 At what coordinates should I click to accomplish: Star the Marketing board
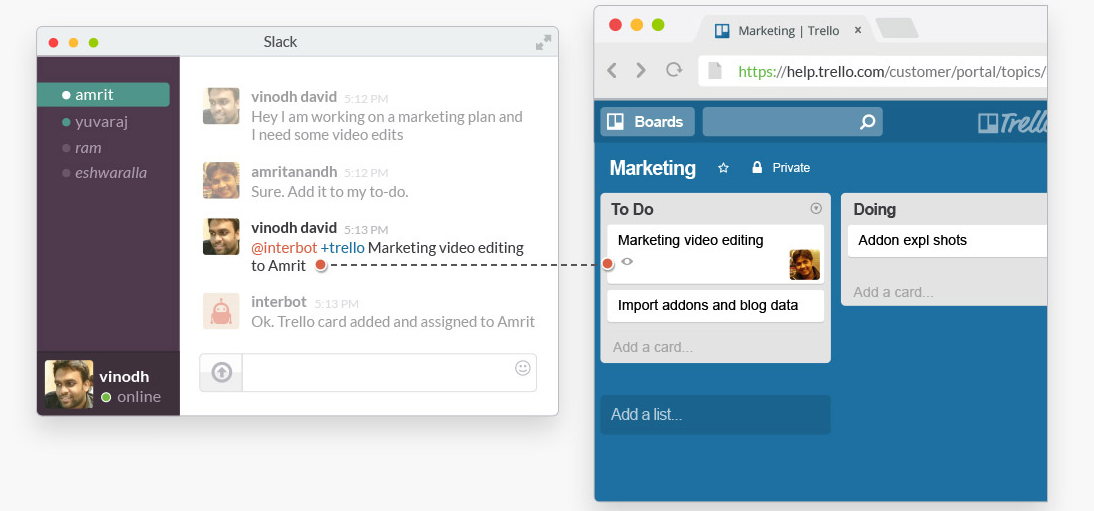tap(724, 168)
